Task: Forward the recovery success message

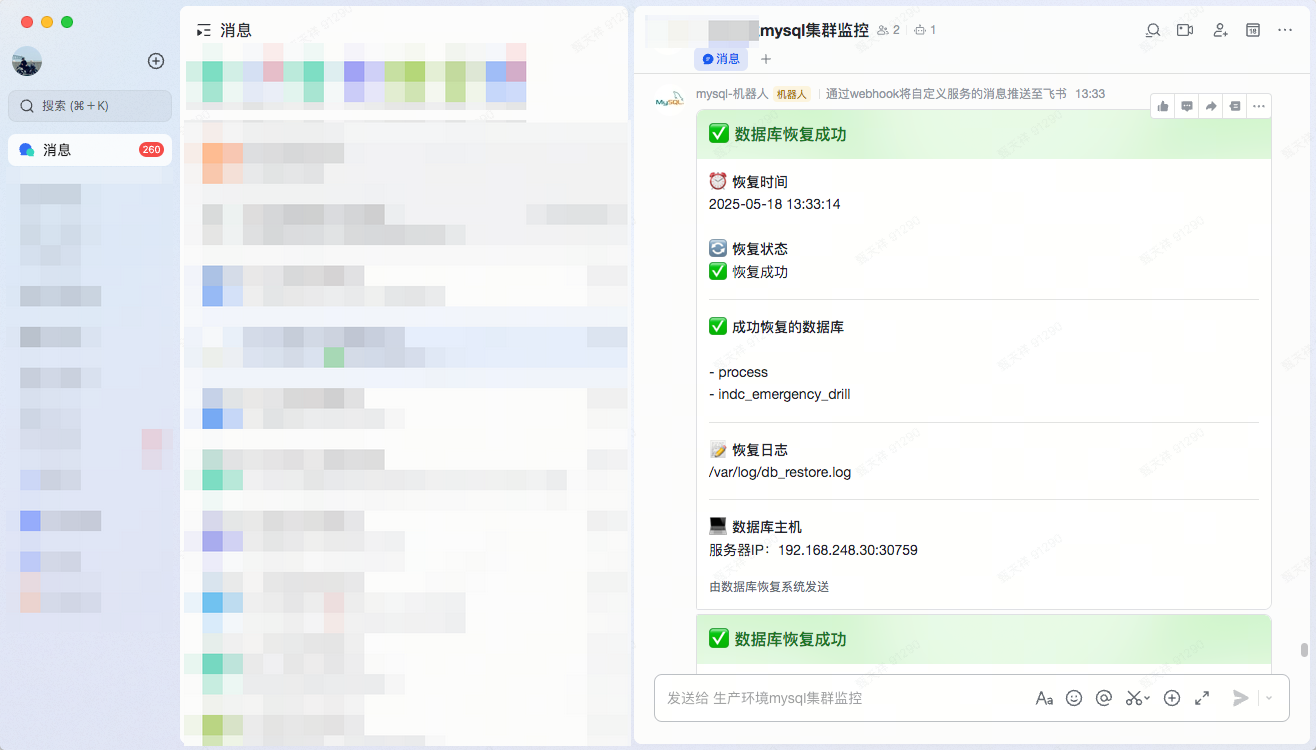Action: [x=1210, y=106]
